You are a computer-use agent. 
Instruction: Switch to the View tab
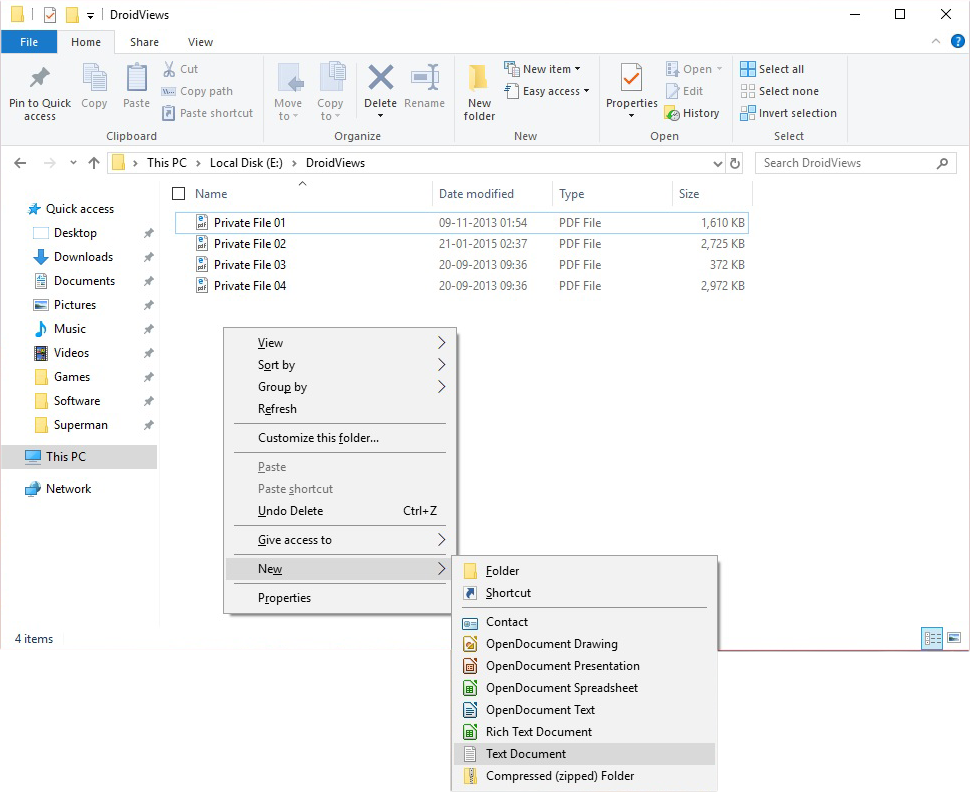200,42
